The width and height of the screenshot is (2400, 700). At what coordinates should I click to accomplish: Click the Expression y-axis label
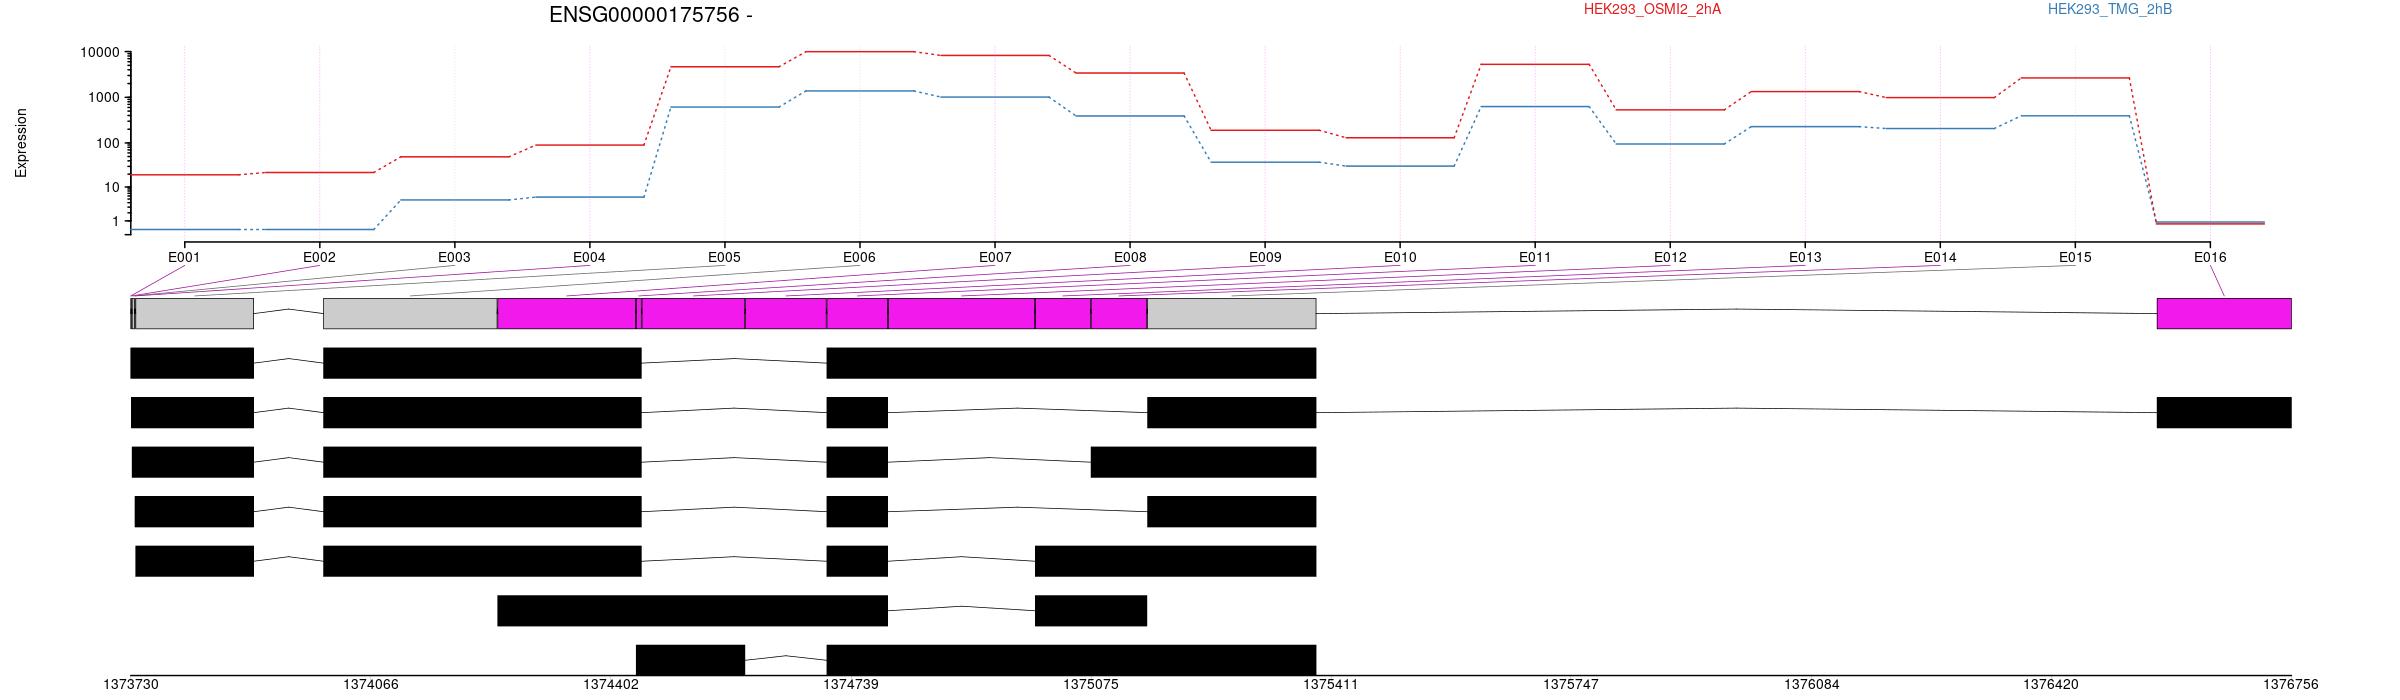(21, 143)
